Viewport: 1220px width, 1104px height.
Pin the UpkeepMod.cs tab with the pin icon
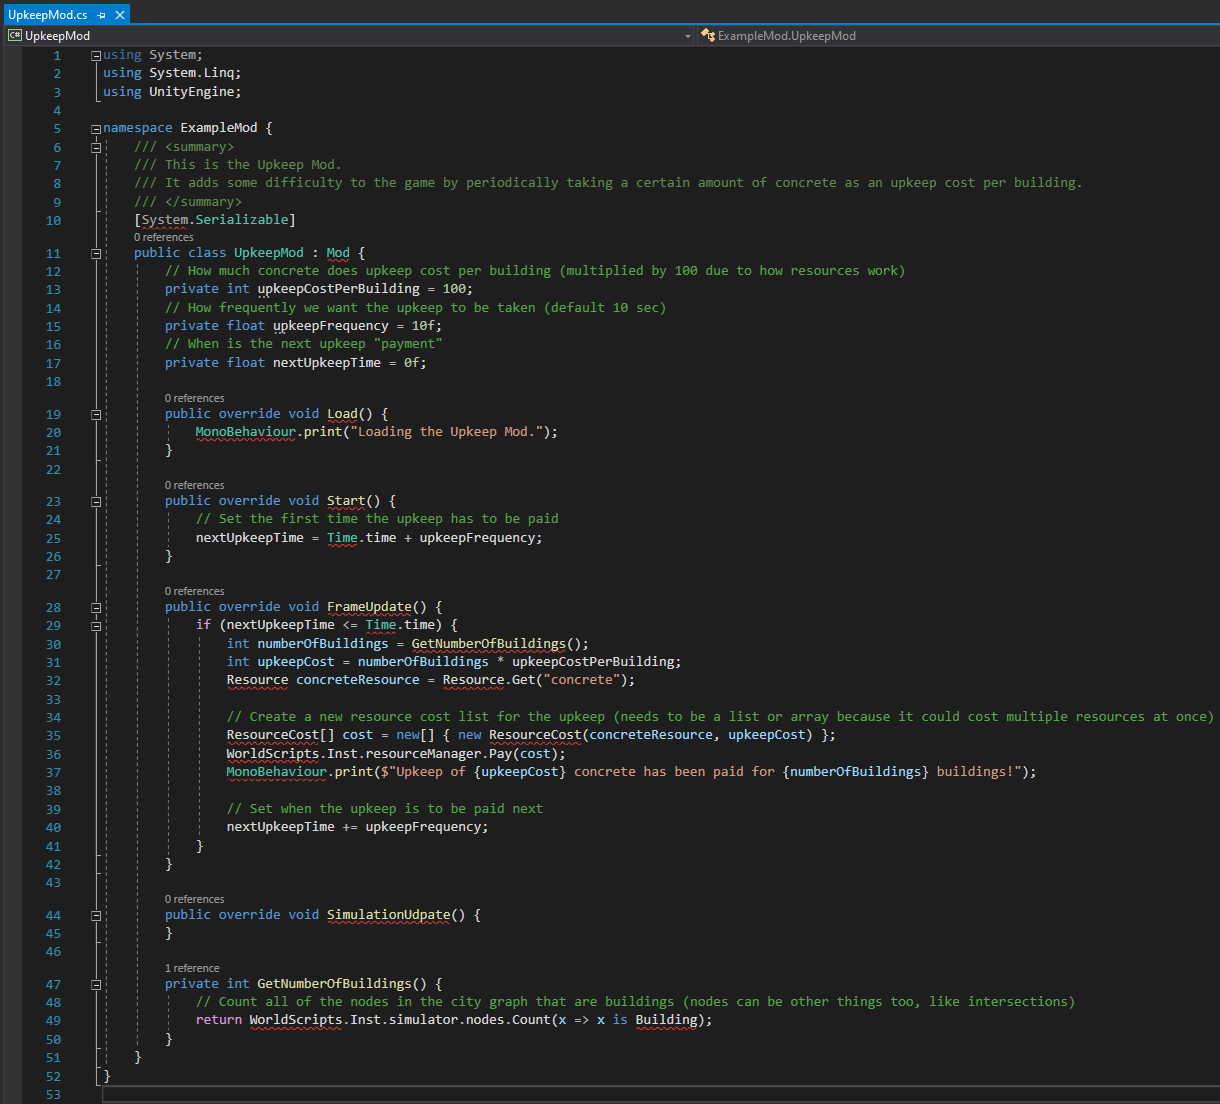[102, 15]
